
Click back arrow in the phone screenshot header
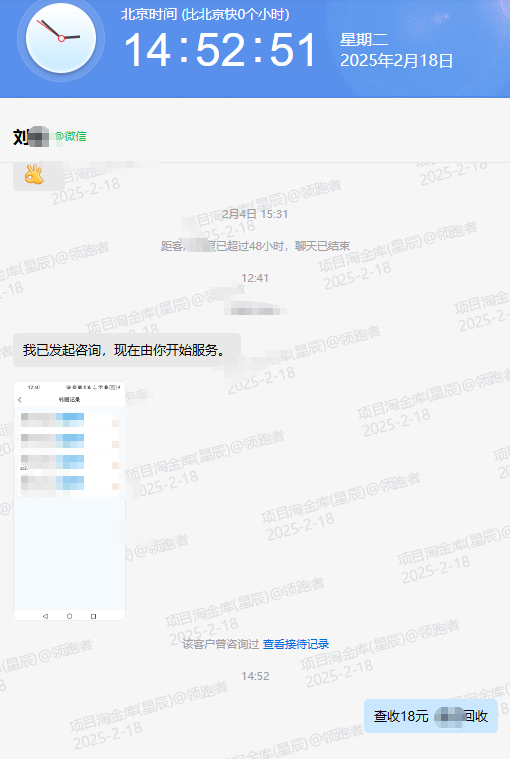[x=20, y=399]
